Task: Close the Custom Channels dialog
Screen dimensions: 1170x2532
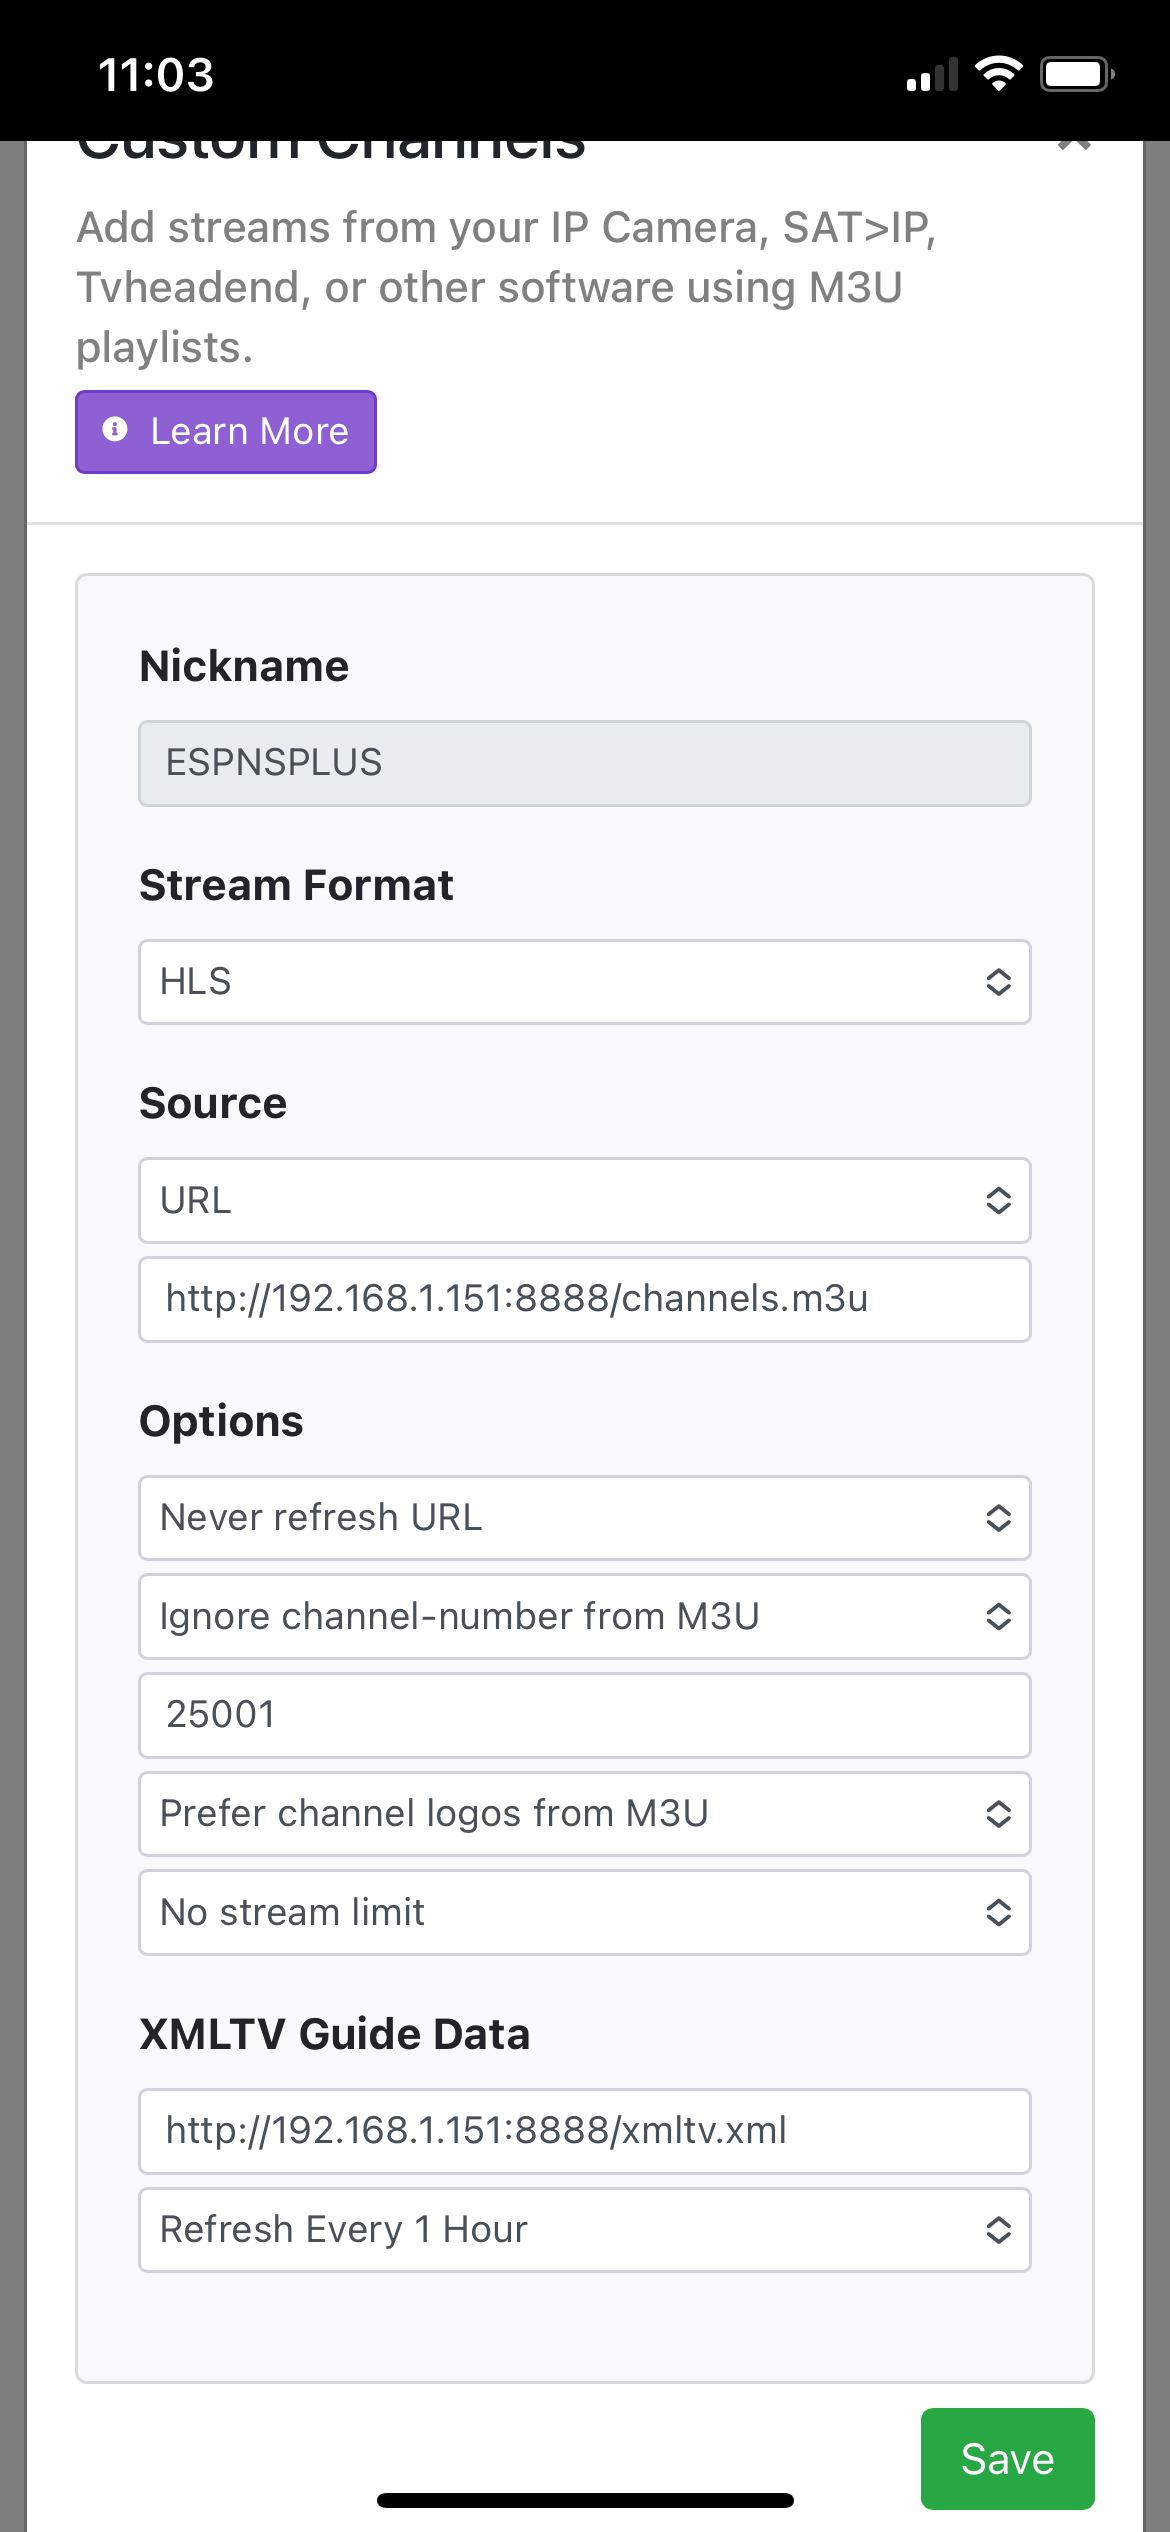Action: 1074,143
